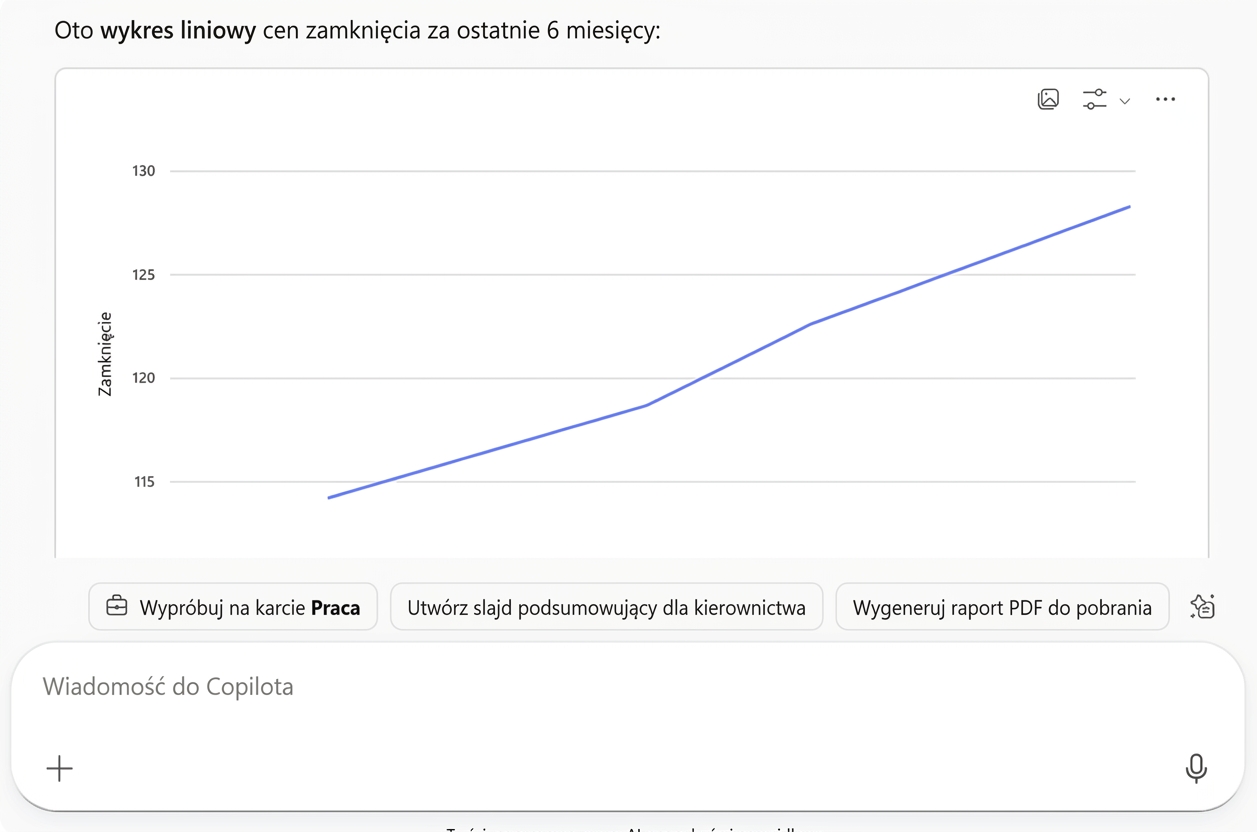This screenshot has height=832, width=1257.
Task: Start voice input with the microphone
Action: pyautogui.click(x=1196, y=768)
